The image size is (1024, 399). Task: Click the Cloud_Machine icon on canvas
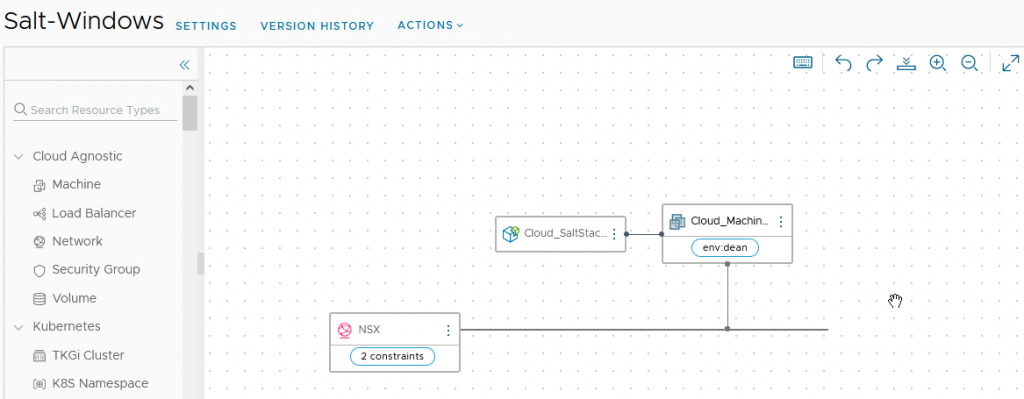678,222
